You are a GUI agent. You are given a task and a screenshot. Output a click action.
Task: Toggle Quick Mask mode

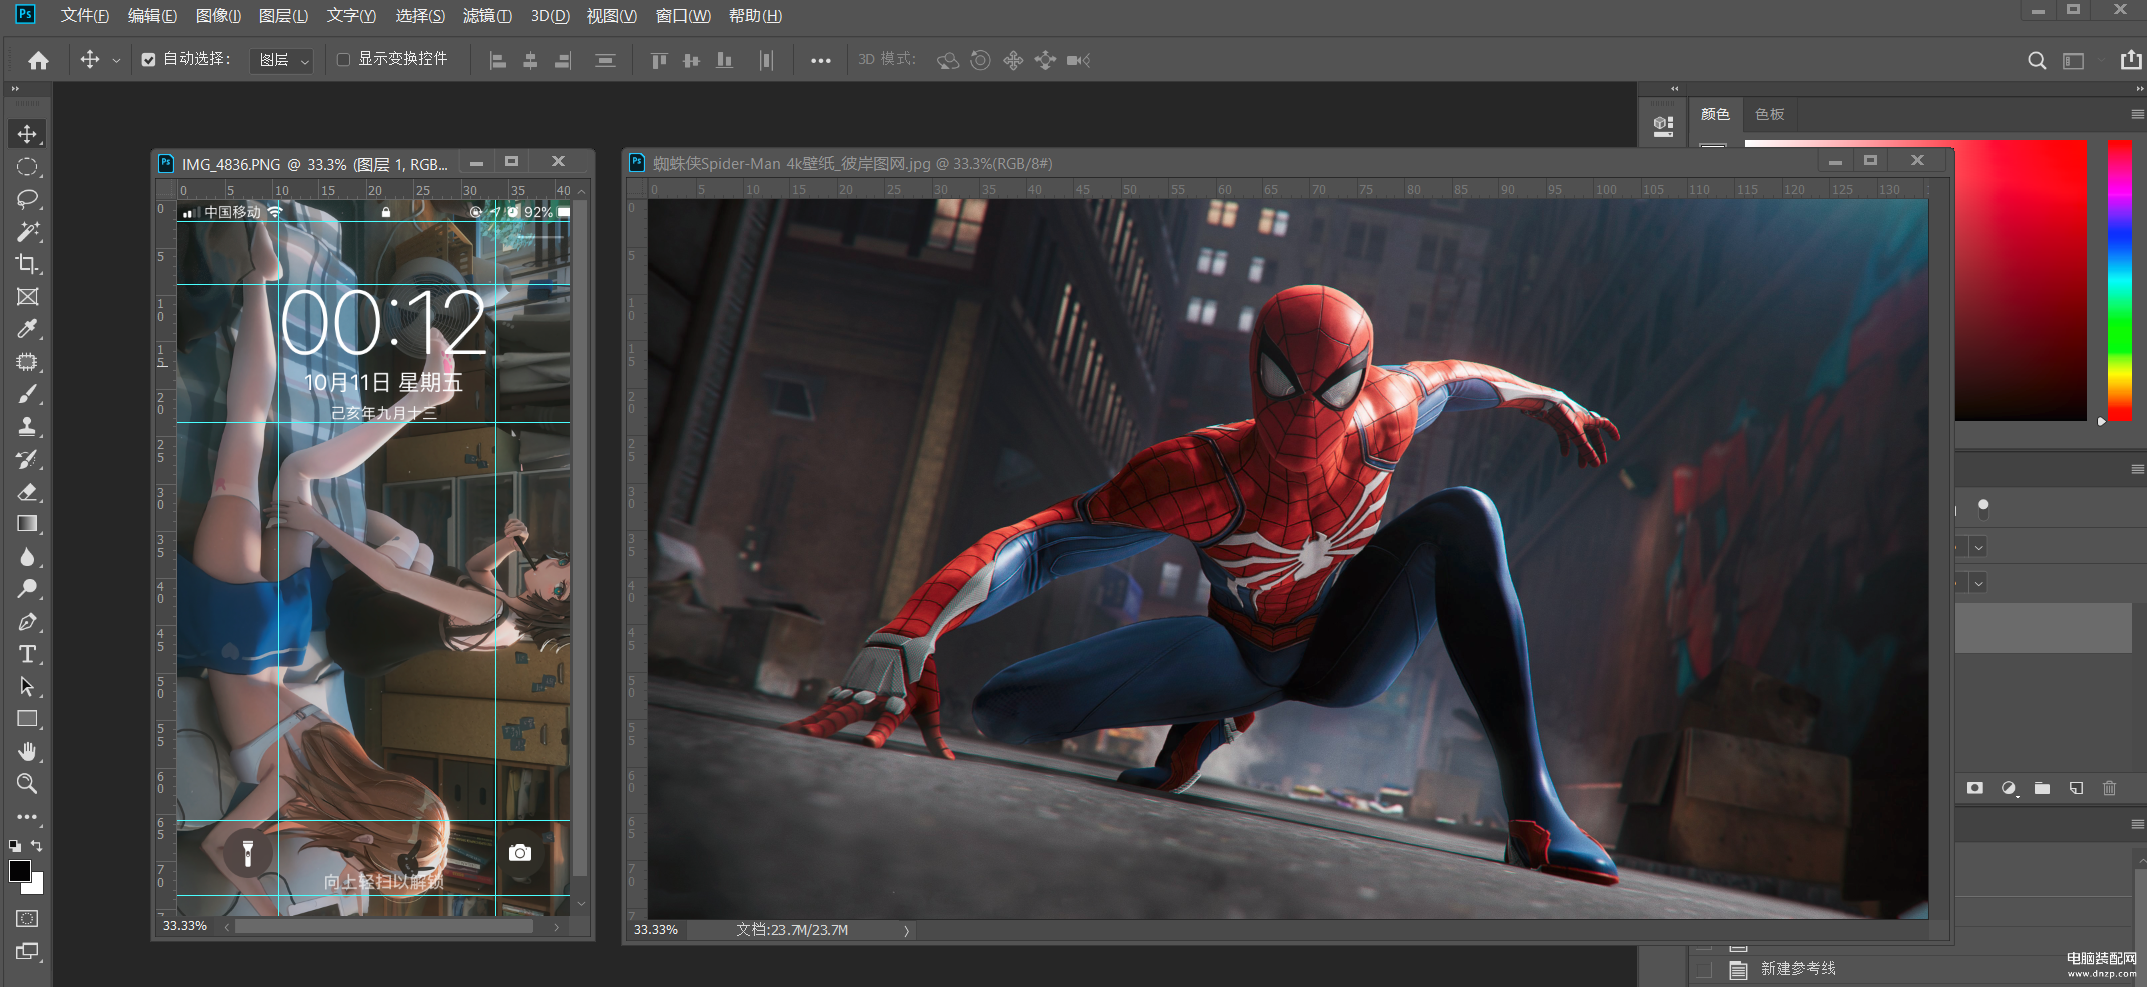click(27, 918)
